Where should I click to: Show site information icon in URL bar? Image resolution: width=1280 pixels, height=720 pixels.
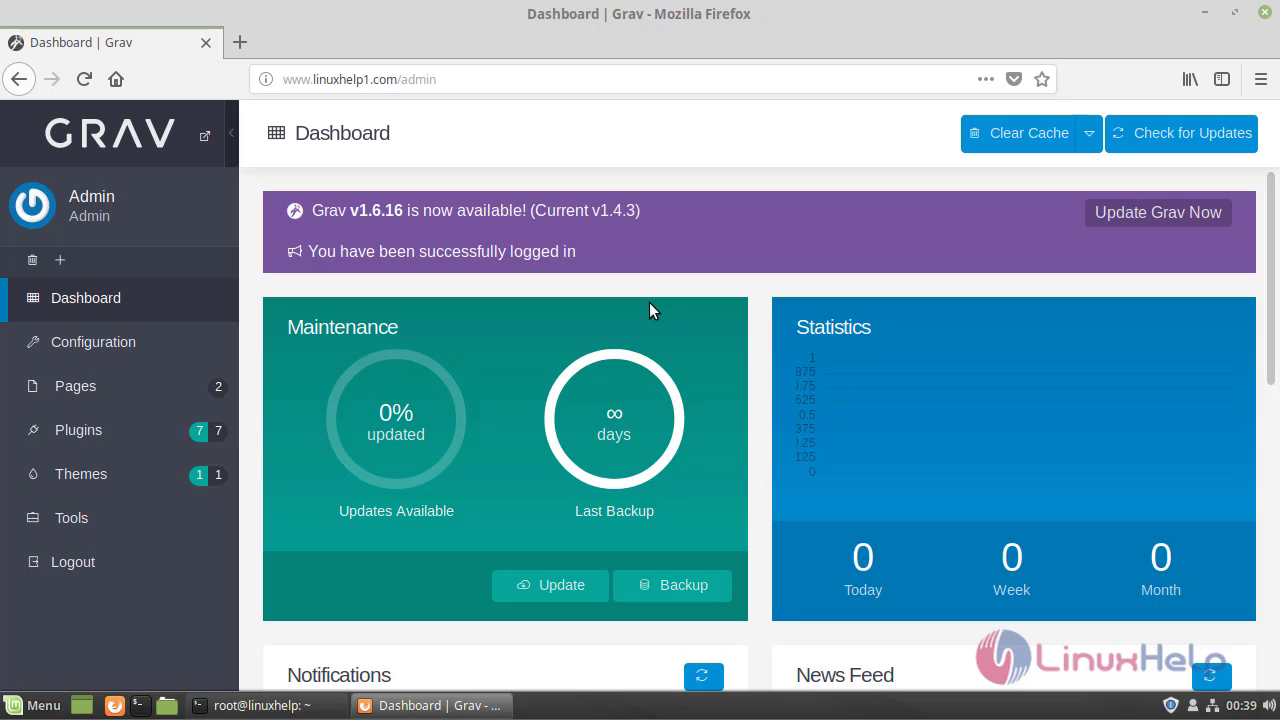coord(266,79)
